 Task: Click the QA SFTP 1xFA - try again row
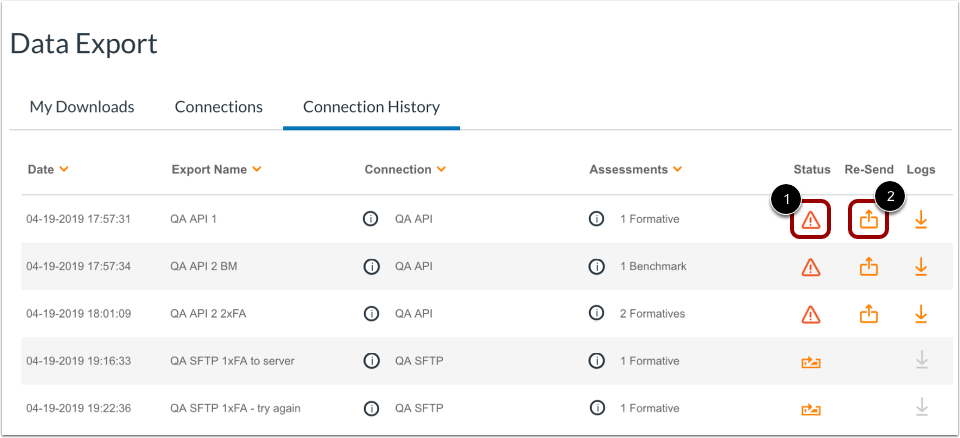click(235, 408)
